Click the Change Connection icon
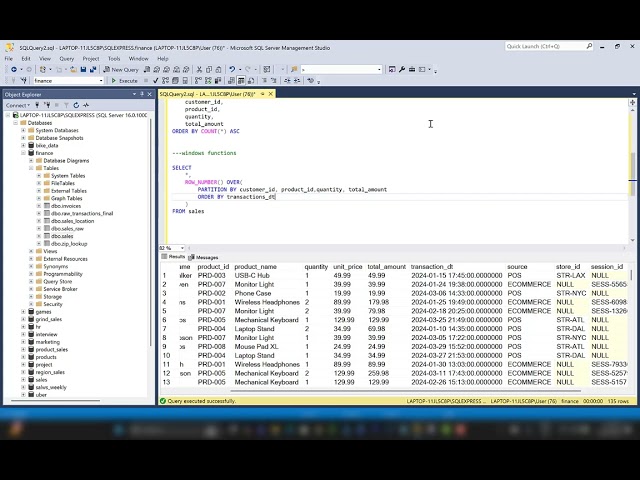The width and height of the screenshot is (640, 480). click(24, 81)
